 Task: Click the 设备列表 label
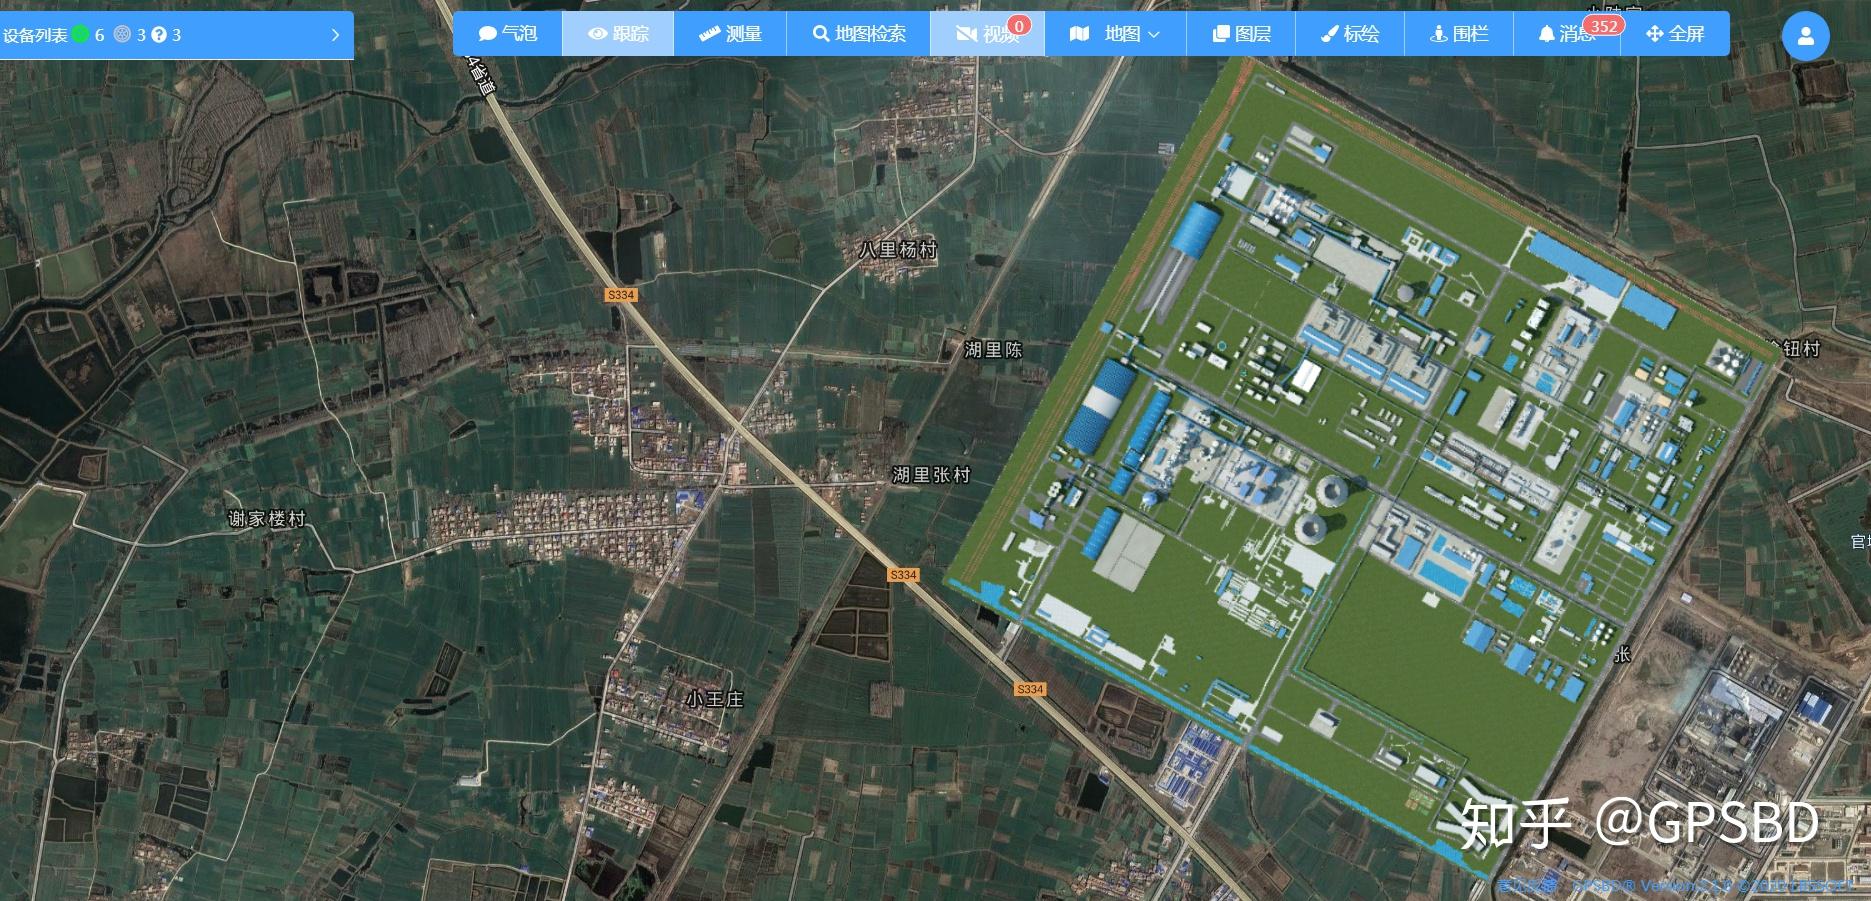click(35, 36)
